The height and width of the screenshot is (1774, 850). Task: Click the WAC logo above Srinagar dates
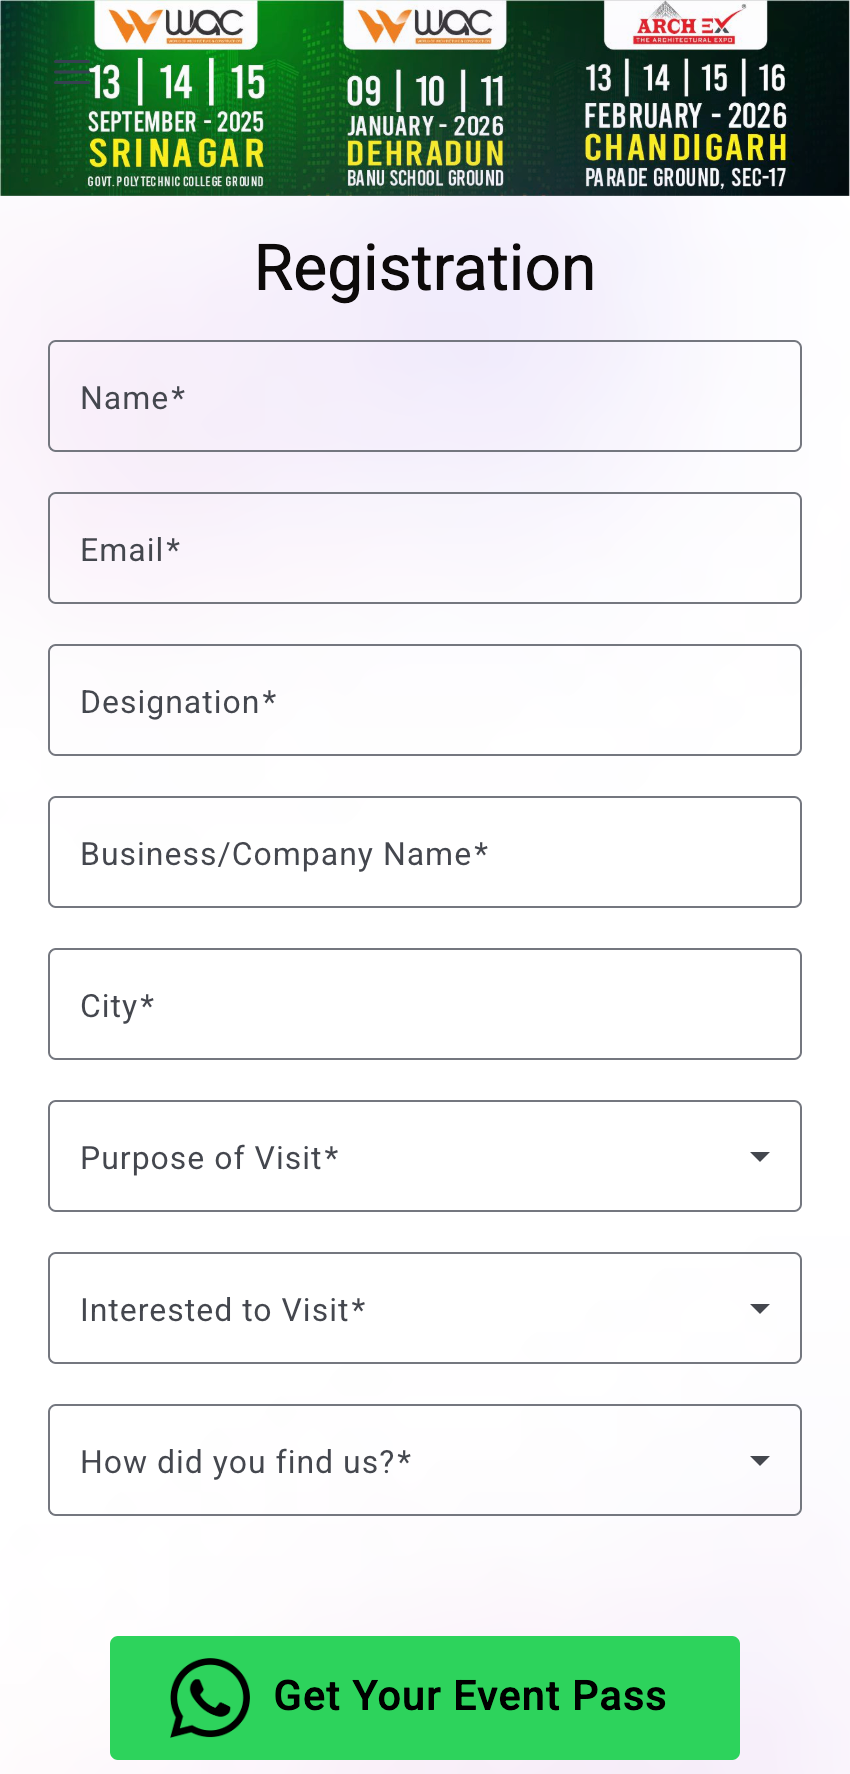pos(176,25)
